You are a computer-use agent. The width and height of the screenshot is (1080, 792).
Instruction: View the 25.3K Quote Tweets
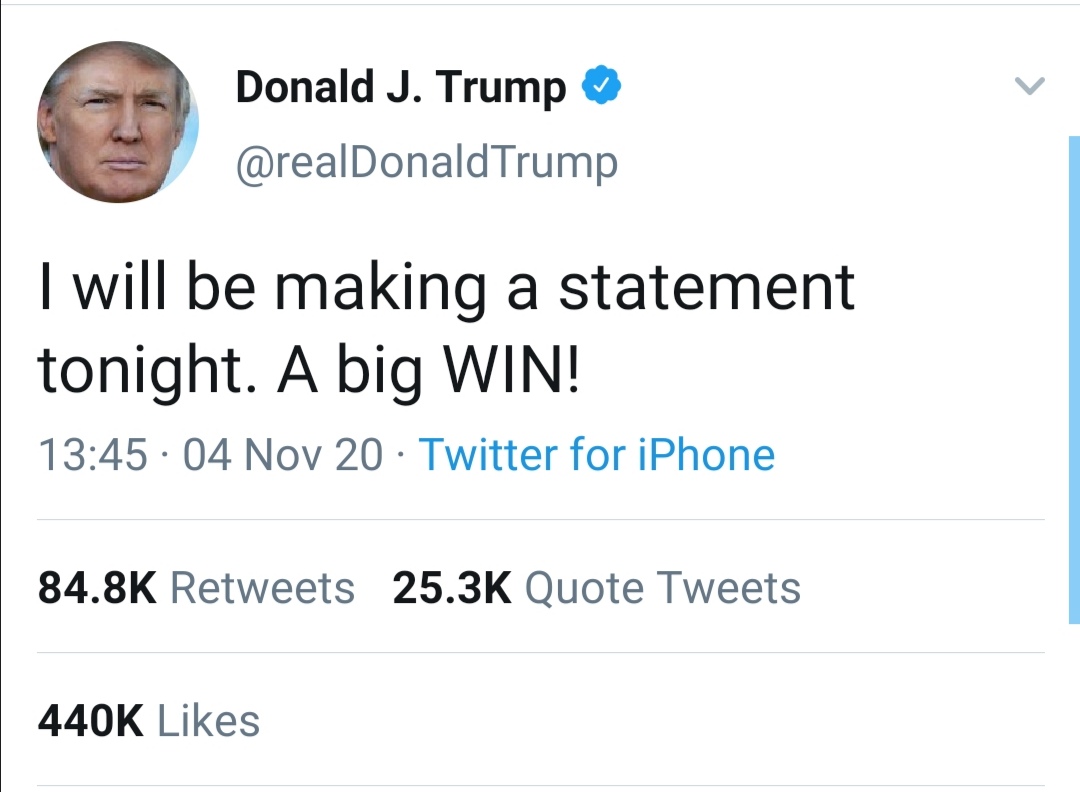point(452,587)
